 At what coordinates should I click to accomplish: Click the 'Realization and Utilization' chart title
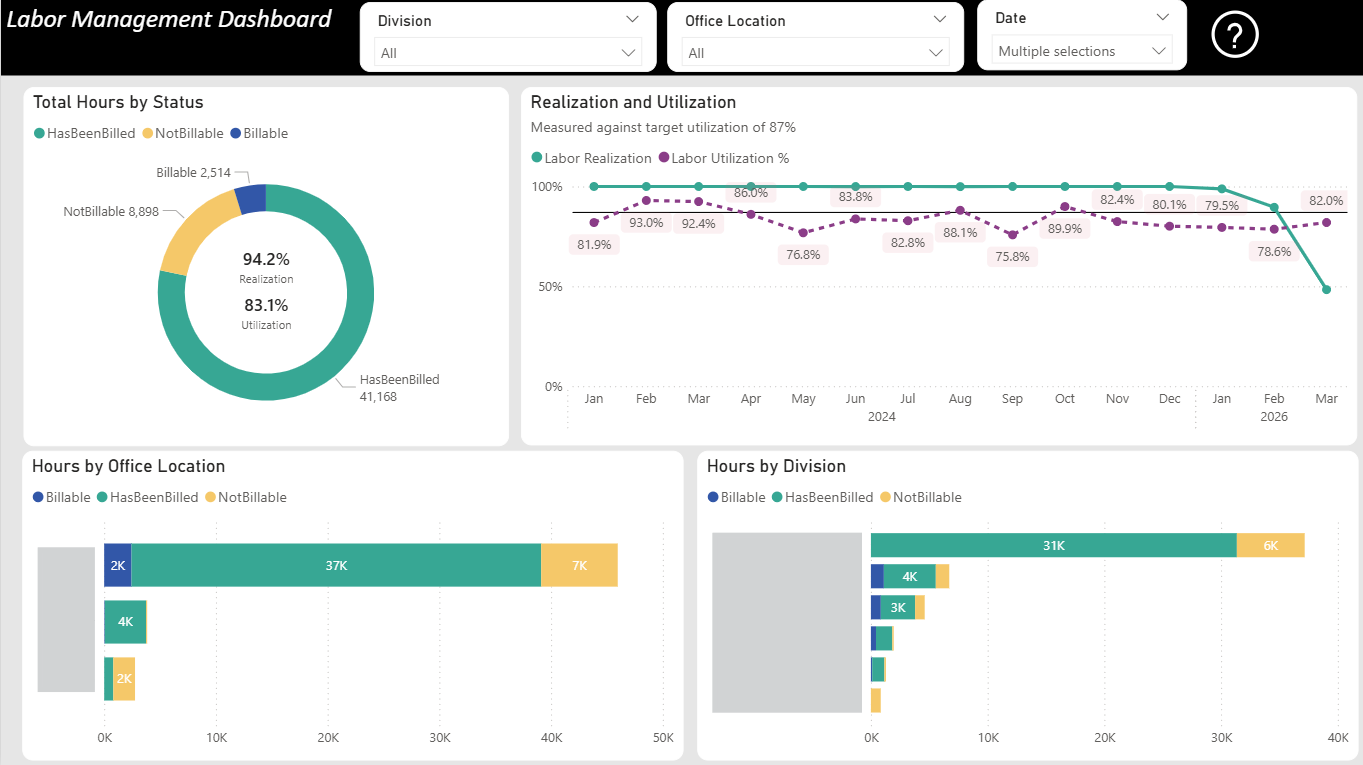point(633,102)
